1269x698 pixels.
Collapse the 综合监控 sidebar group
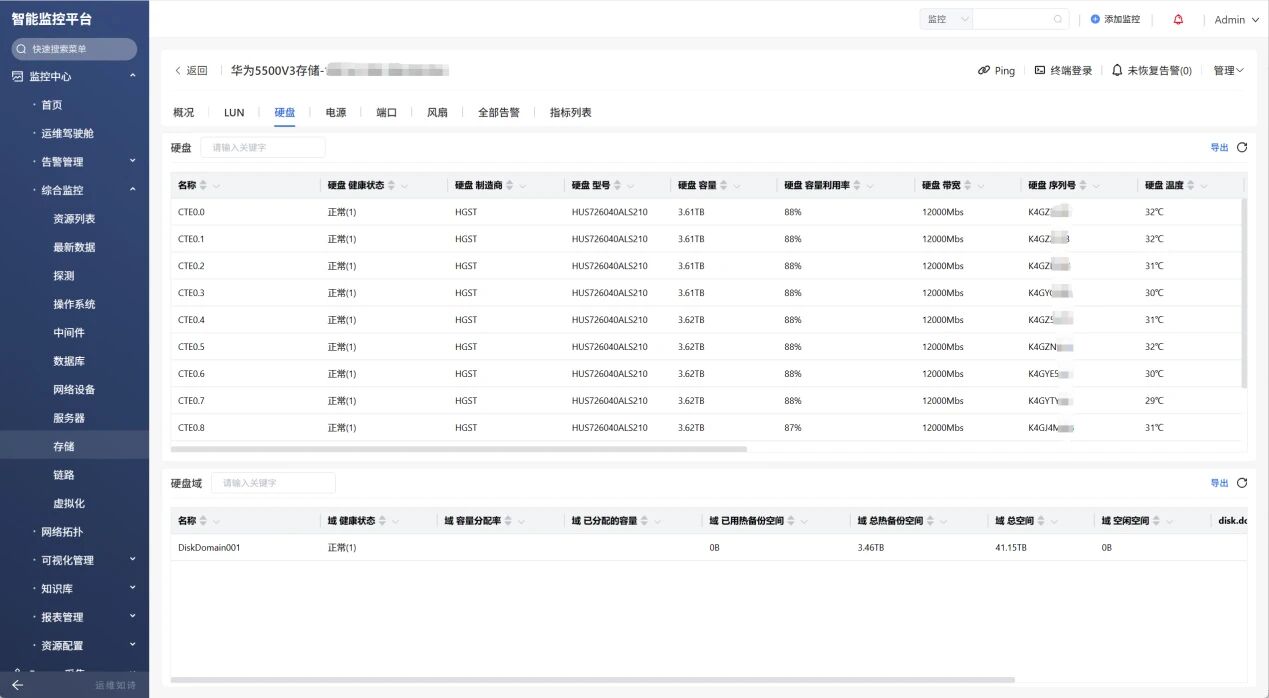tap(132, 190)
